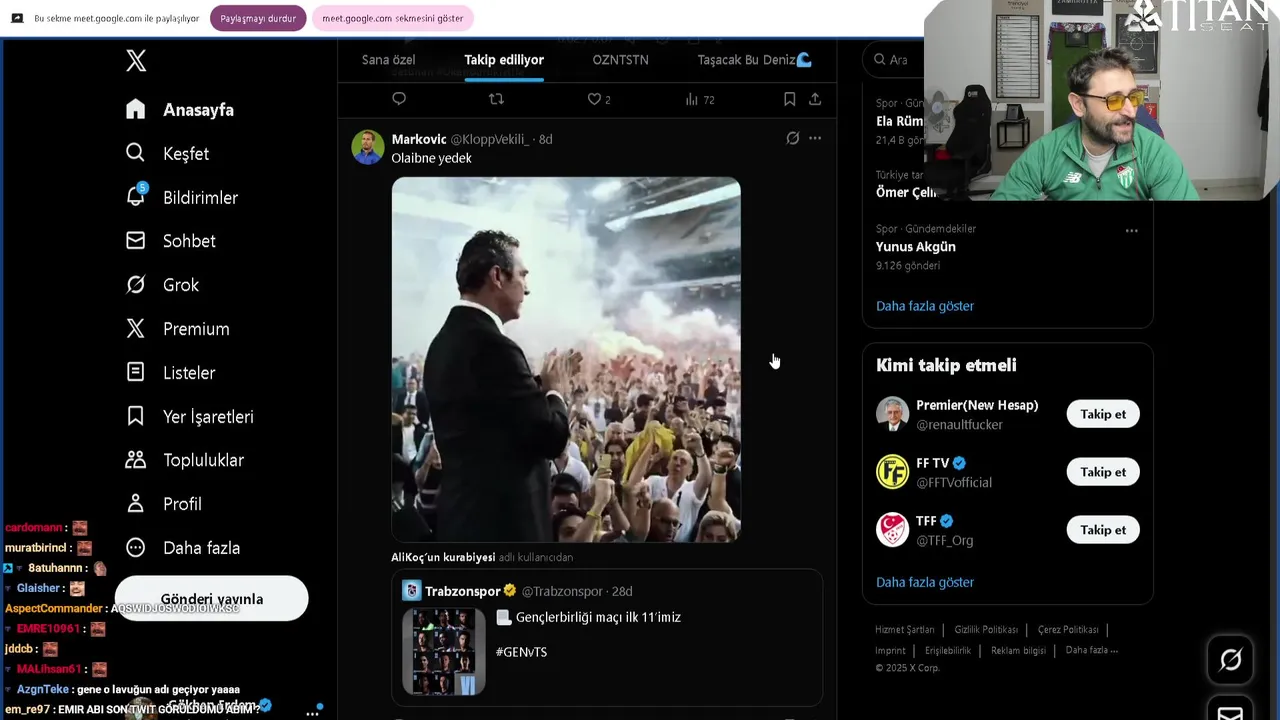Open more options on Markovic's post

point(815,139)
